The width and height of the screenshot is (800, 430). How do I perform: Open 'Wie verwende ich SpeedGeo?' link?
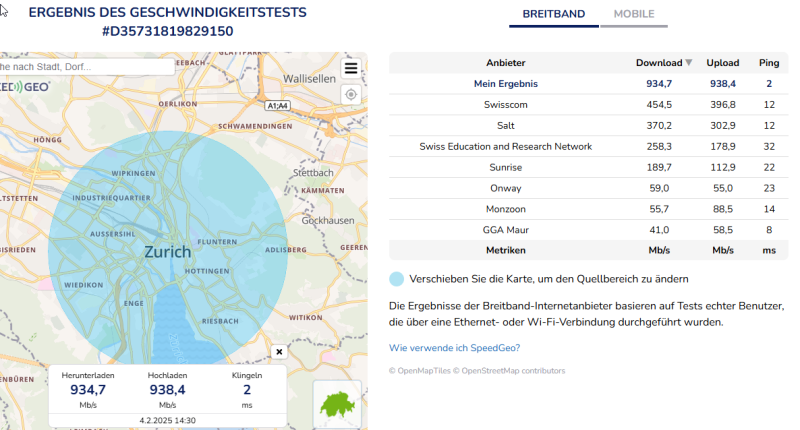[454, 348]
